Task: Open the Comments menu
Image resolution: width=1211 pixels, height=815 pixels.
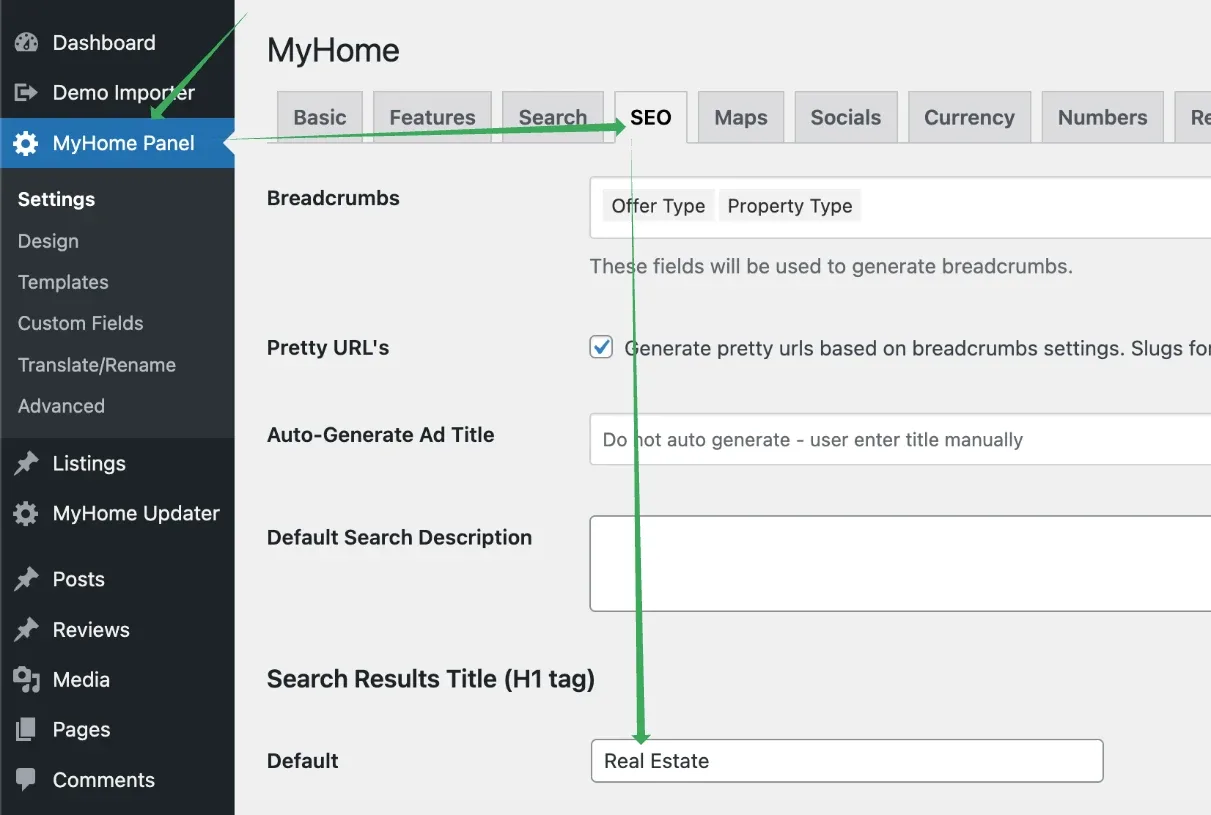Action: (117, 780)
